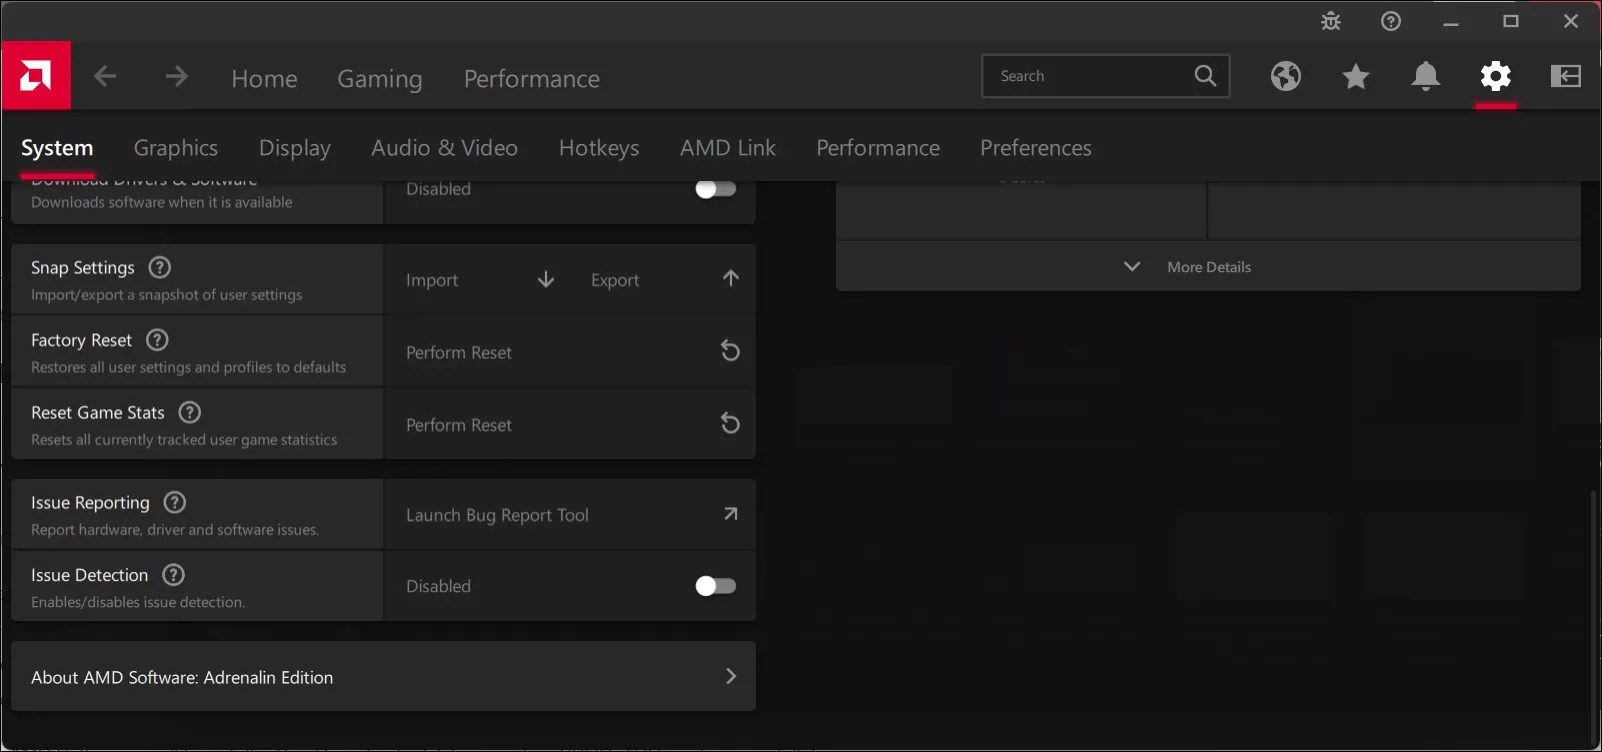Viewport: 1602px width, 752px height.
Task: Click the Export up arrow icon
Action: (731, 278)
